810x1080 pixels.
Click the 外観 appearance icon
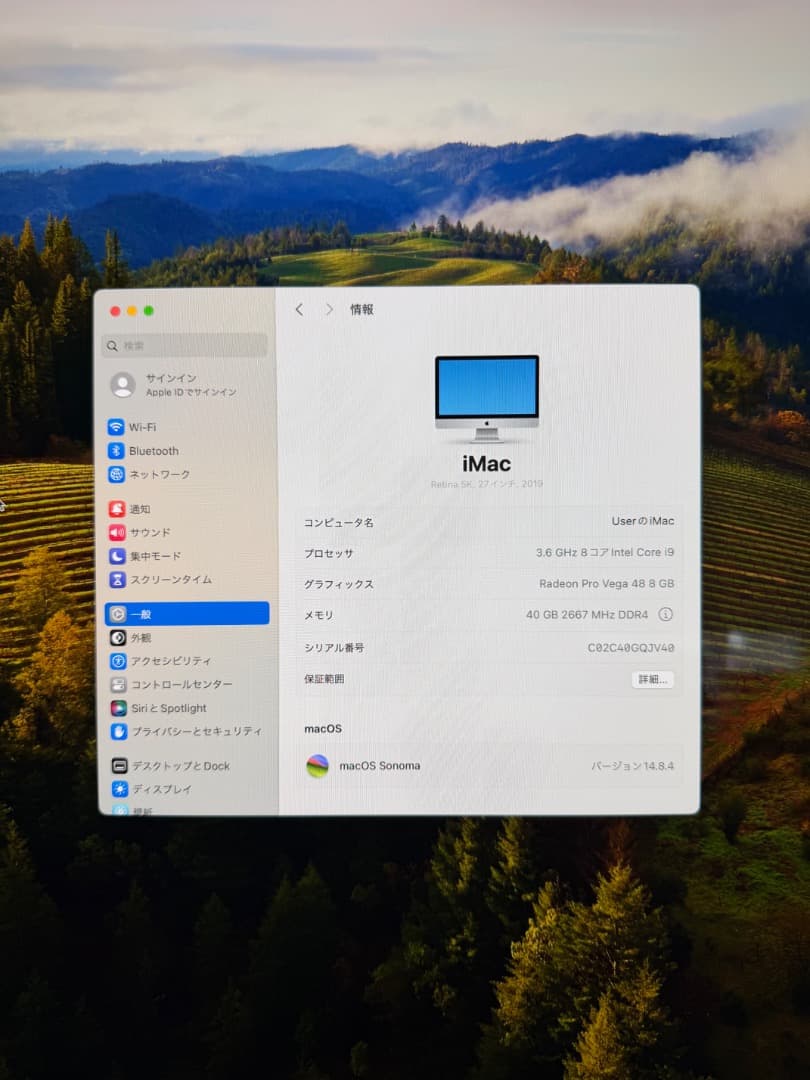click(x=118, y=638)
